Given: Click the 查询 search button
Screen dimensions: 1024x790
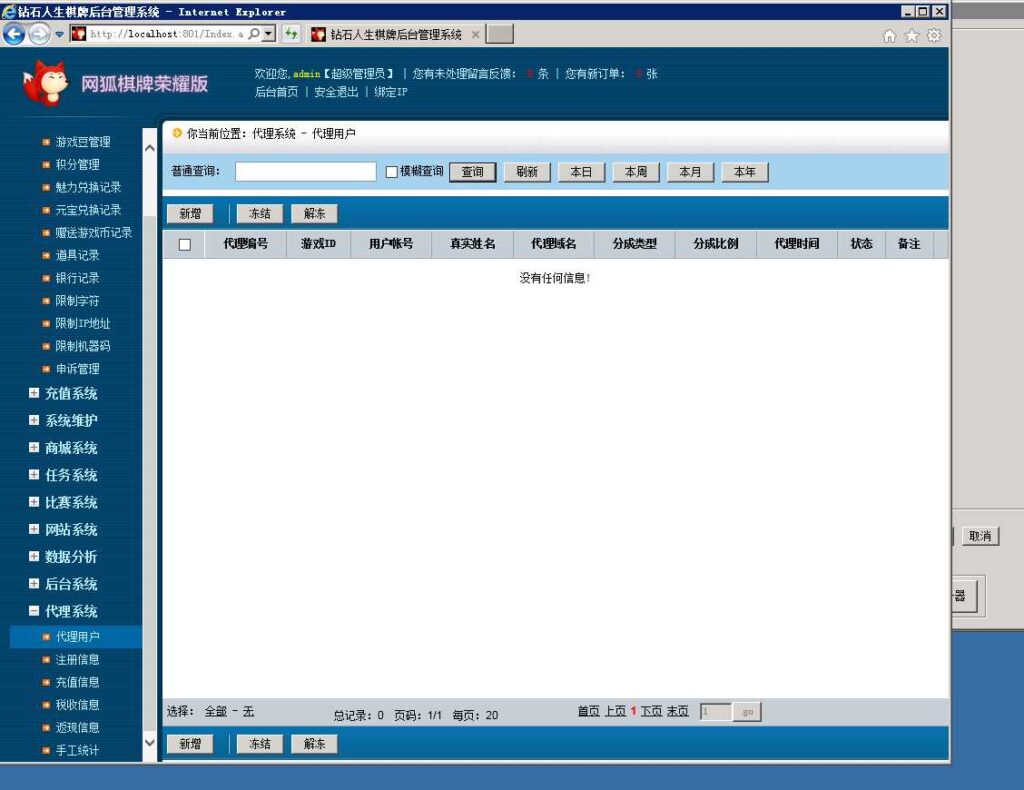Looking at the screenshot, I should pos(472,171).
